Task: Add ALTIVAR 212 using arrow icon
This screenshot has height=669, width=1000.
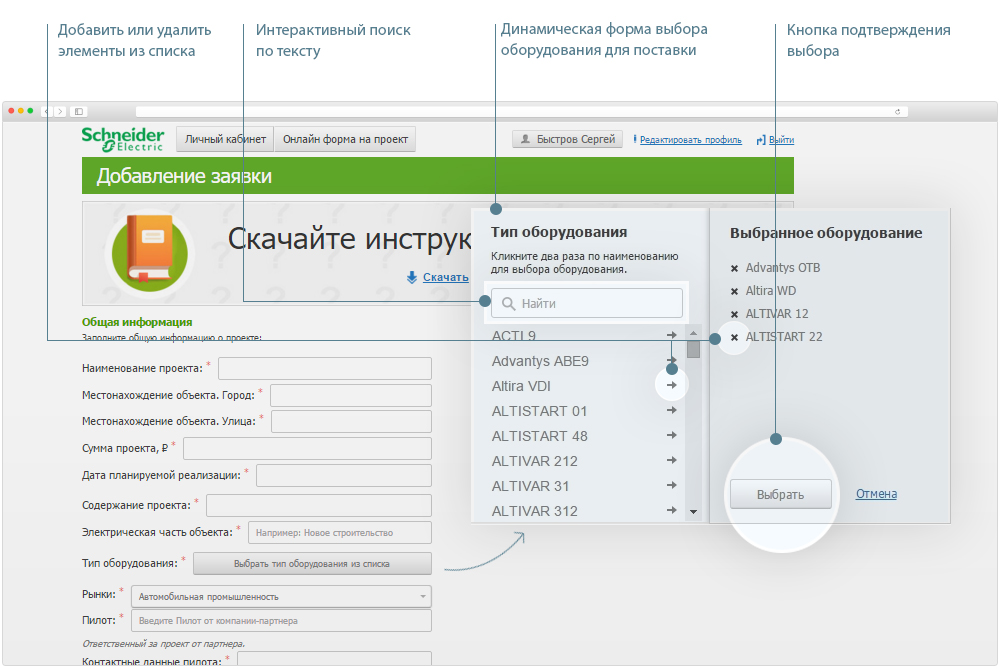Action: coord(672,460)
